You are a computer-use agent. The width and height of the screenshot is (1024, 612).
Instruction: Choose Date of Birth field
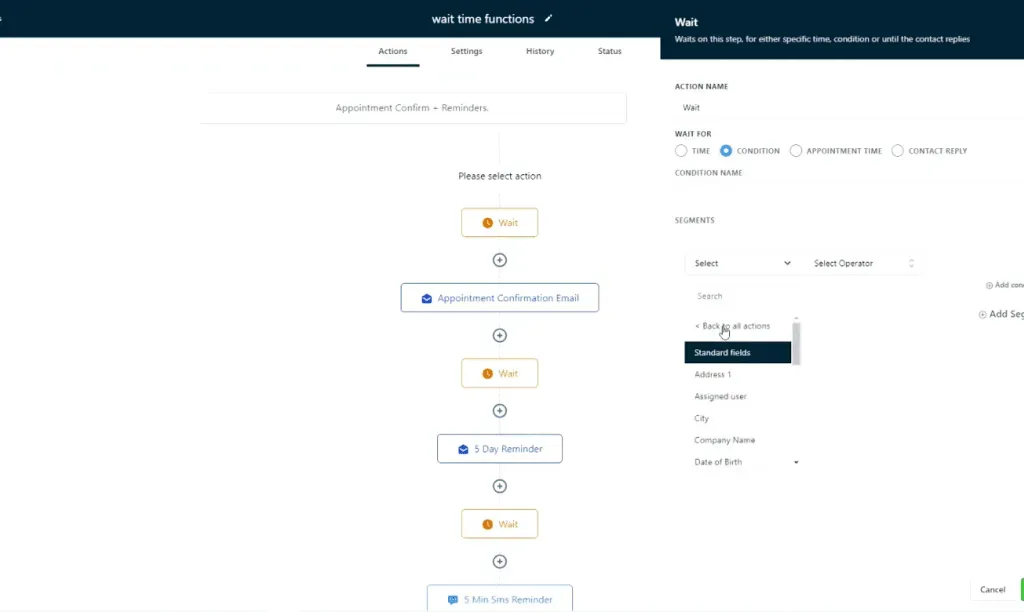(x=737, y=462)
